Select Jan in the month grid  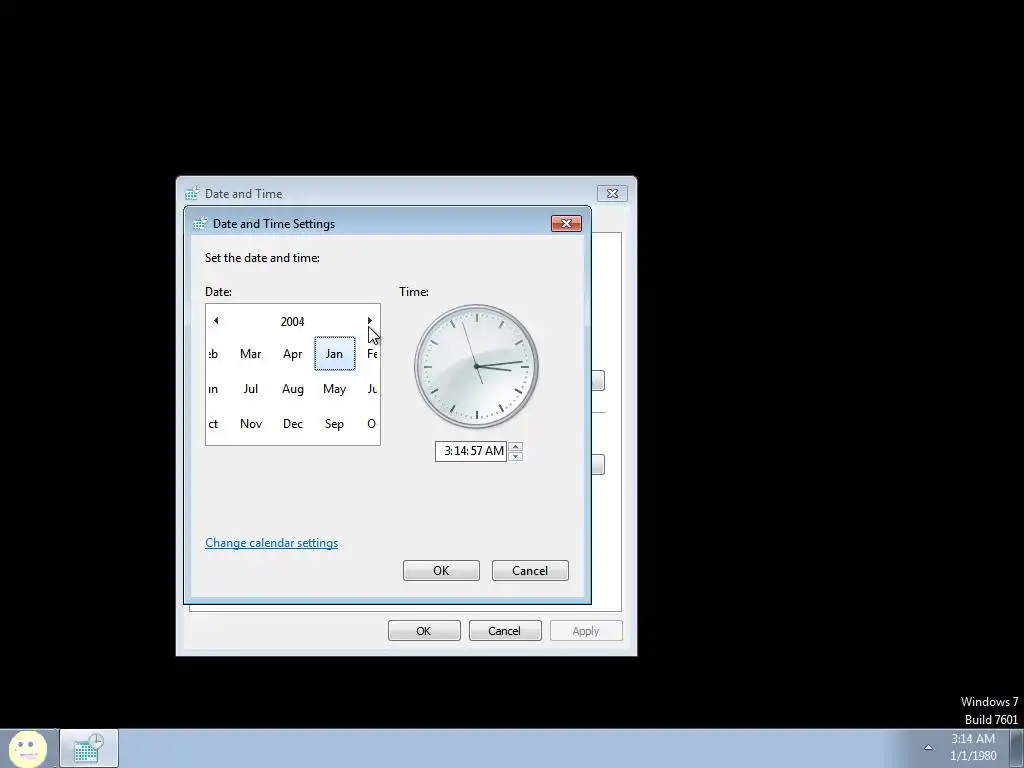[x=334, y=354]
